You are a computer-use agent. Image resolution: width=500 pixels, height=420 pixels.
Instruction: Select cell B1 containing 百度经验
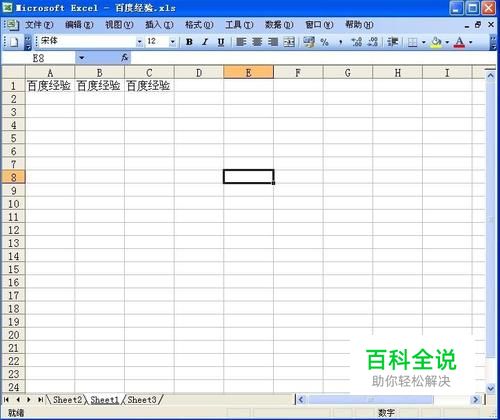[x=100, y=86]
